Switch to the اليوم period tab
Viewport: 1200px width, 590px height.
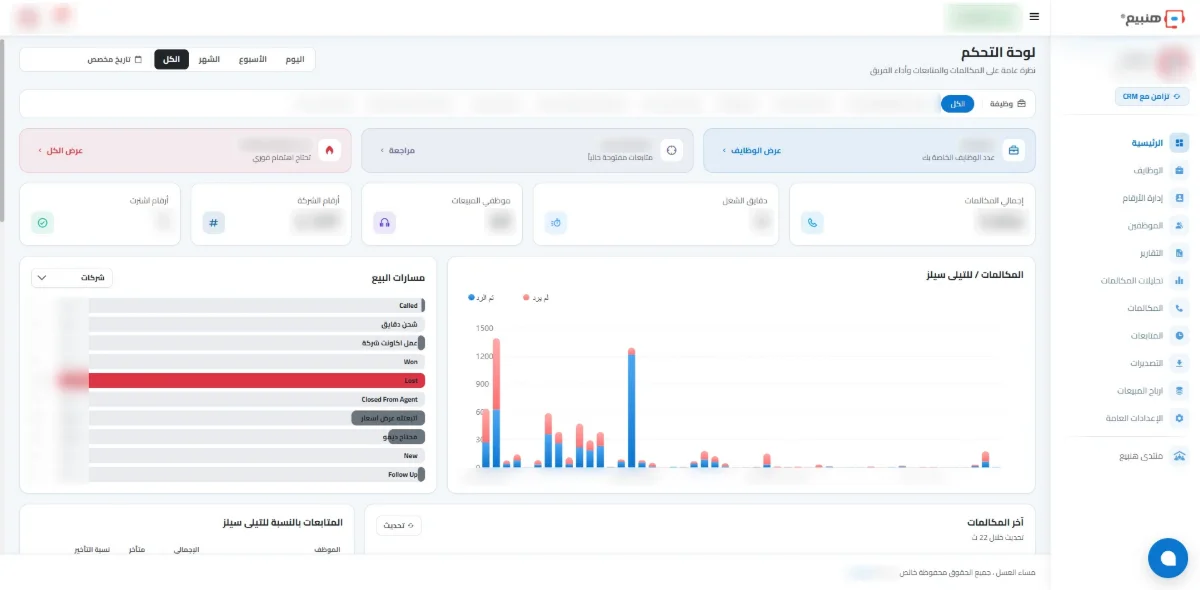[295, 60]
